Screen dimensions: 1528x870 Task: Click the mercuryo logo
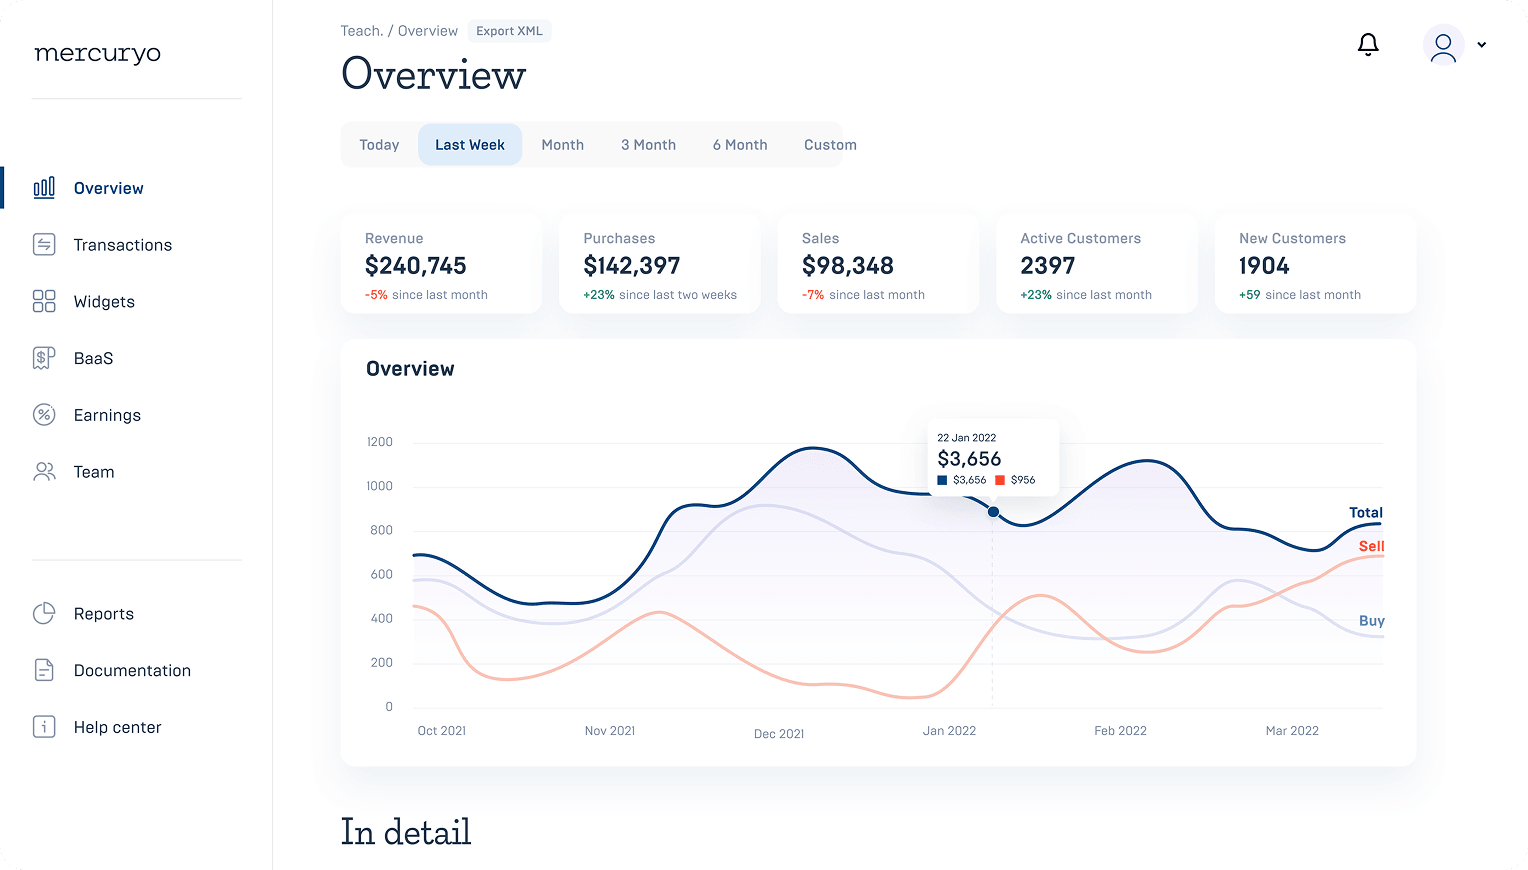click(98, 54)
